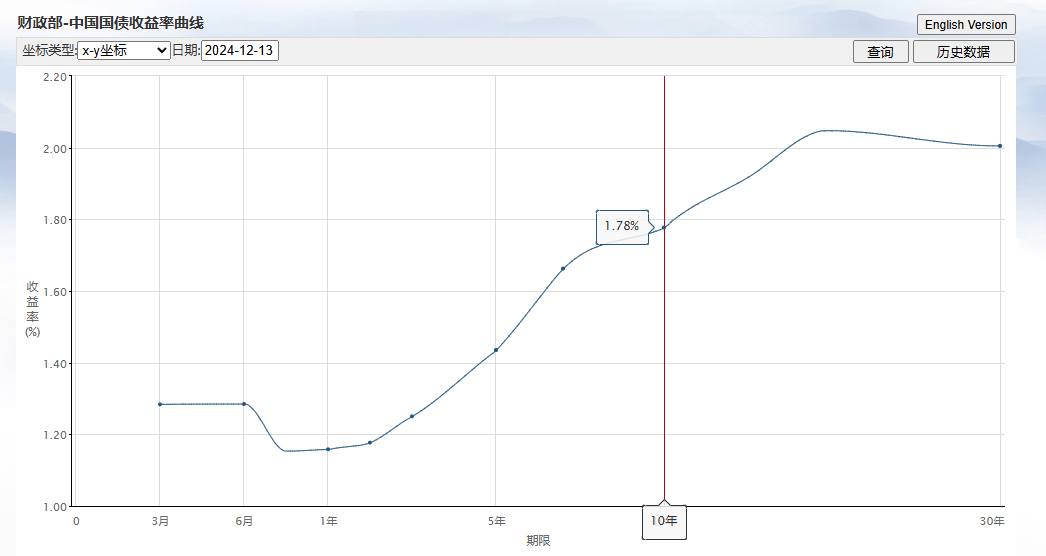
Task: Click the 日期 input field showing 2024-12-13
Action: [239, 50]
